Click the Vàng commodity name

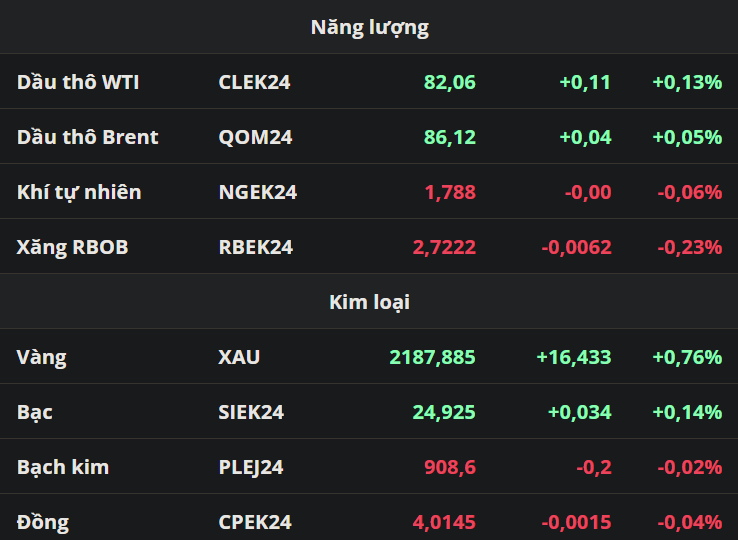tap(42, 357)
